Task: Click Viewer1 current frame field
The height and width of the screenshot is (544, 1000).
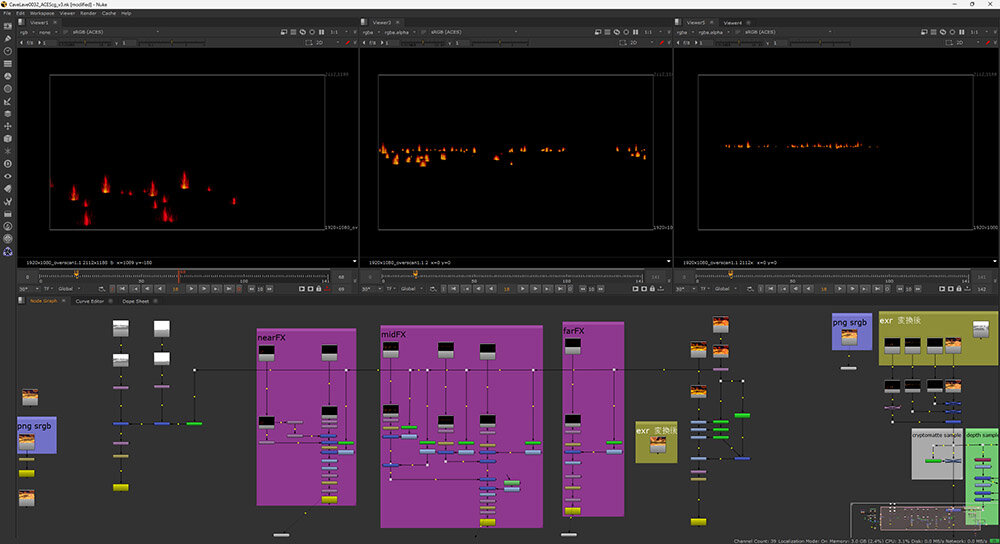Action: click(x=175, y=289)
